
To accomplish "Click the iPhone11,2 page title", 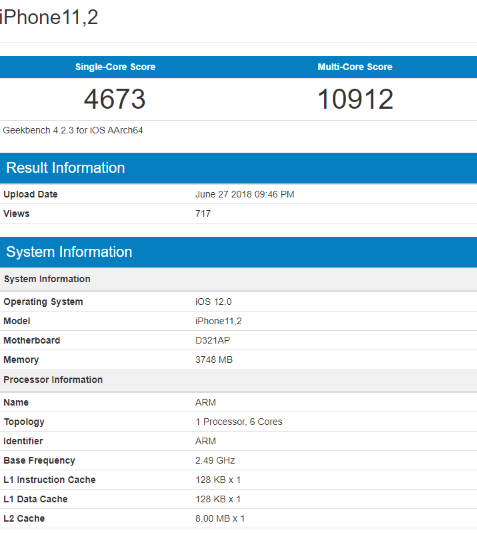I will coord(49,17).
